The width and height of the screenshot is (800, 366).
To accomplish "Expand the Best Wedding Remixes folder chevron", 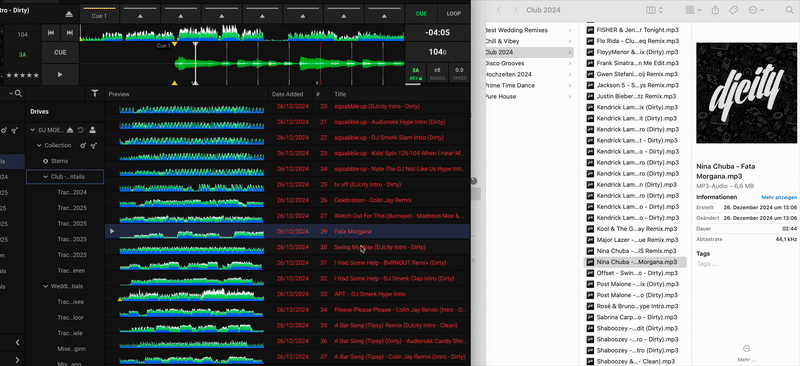I will (x=570, y=30).
